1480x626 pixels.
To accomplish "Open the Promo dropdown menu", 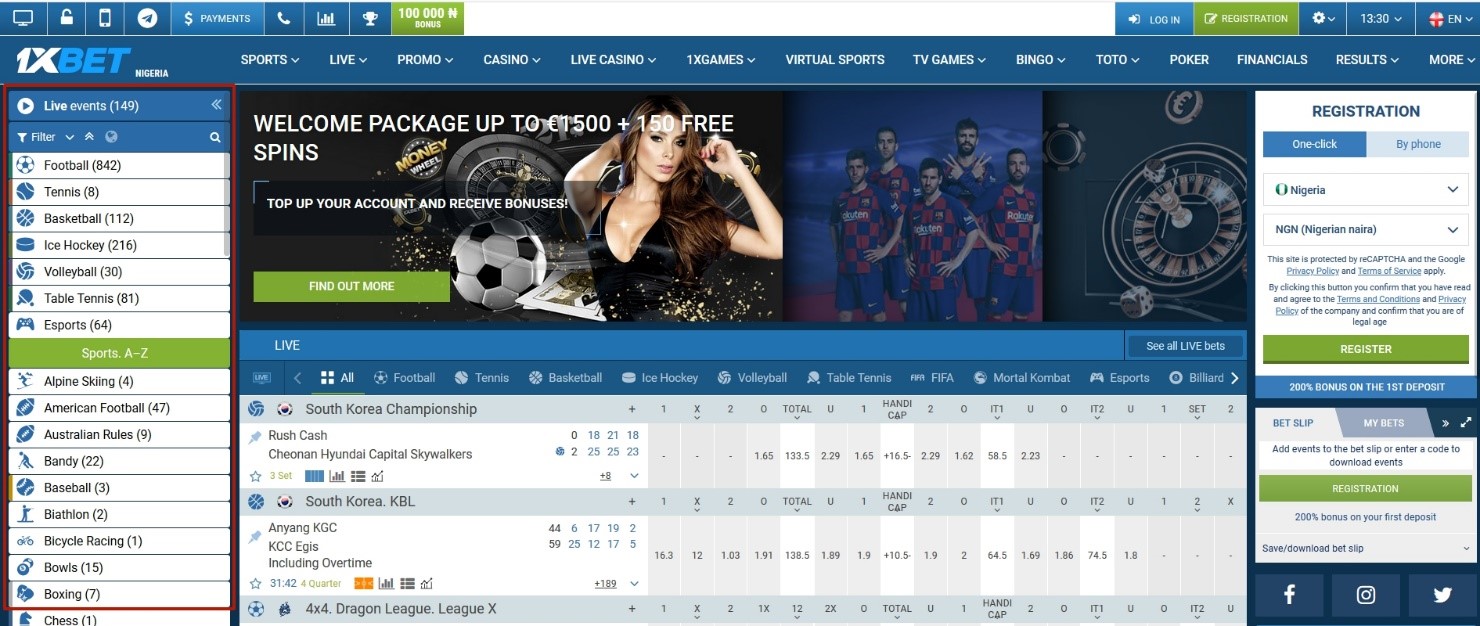I will [425, 59].
